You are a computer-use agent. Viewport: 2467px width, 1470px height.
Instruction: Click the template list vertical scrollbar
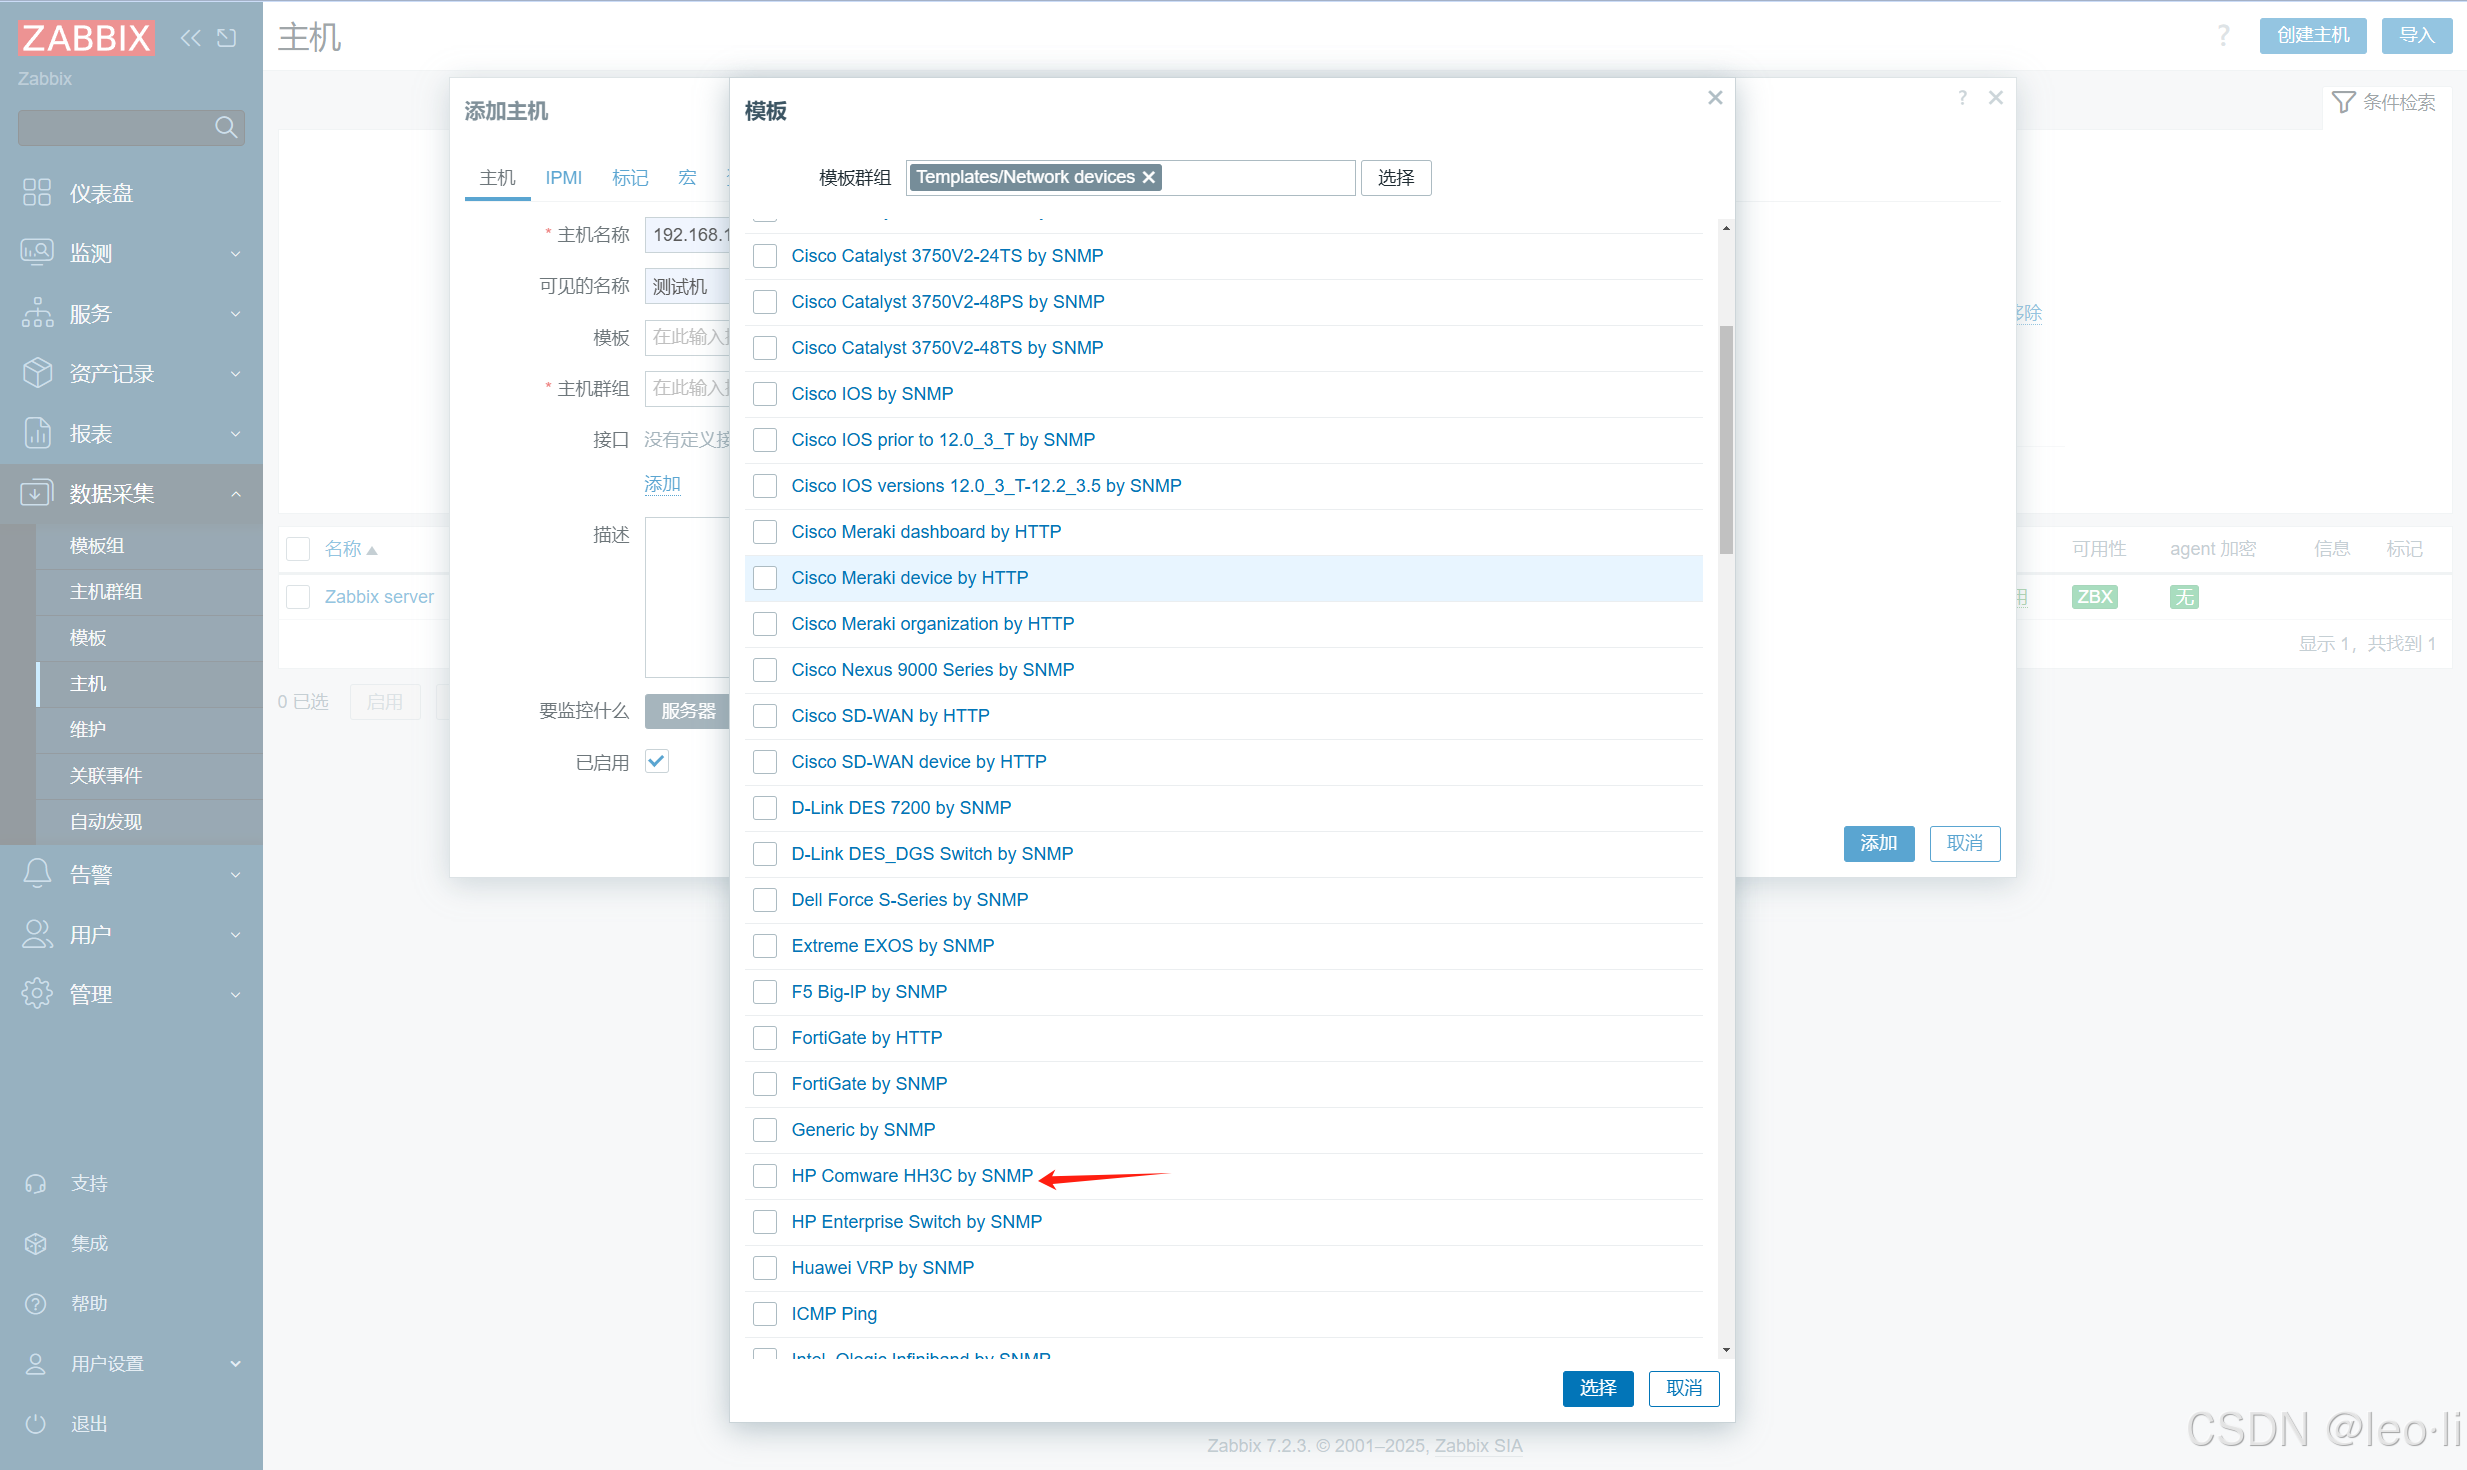coord(1726,440)
